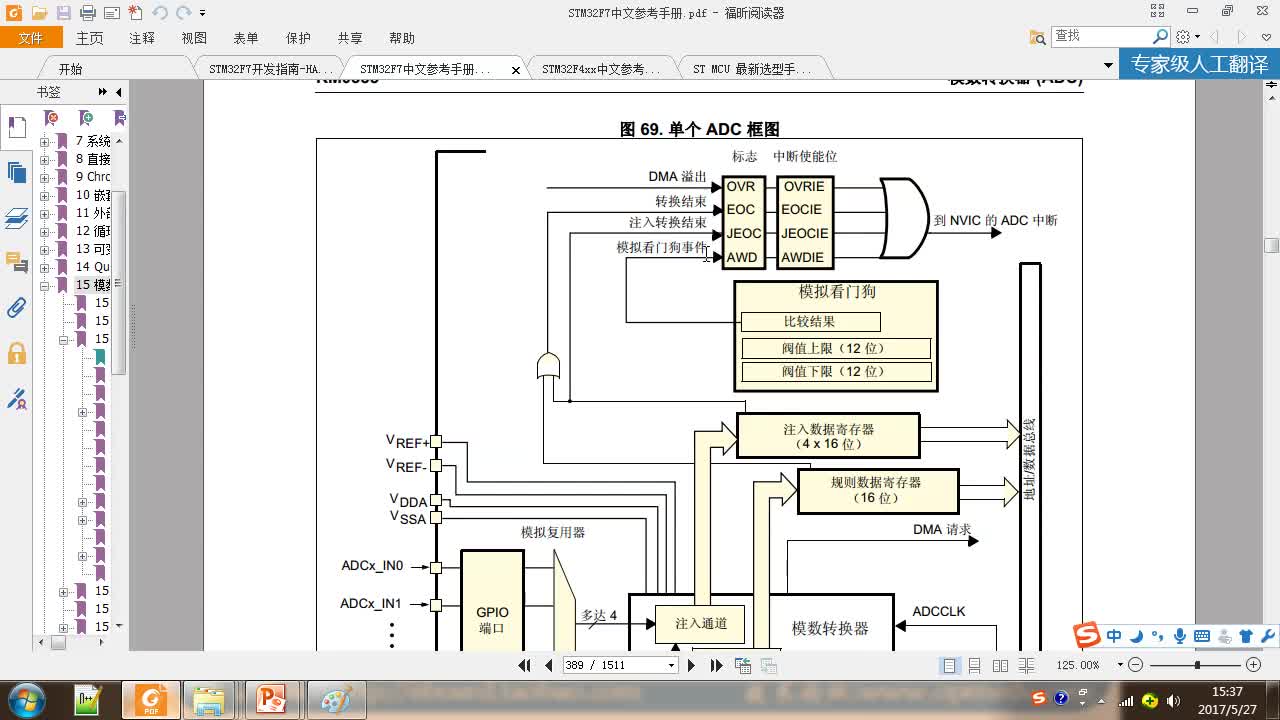
Task: Open the 表单 ribbon tab
Action: pyautogui.click(x=246, y=38)
